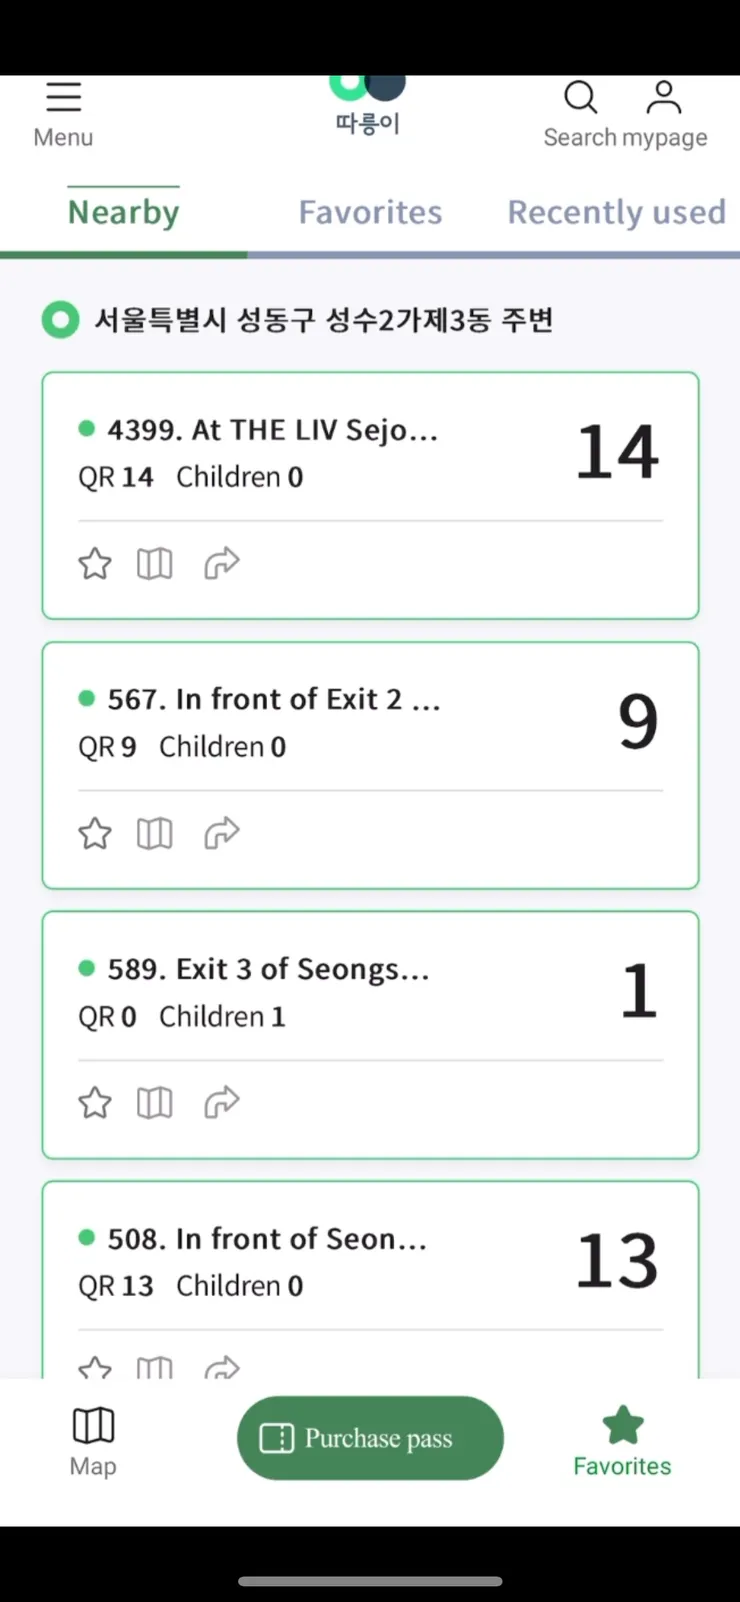Share station 4399 via arrow icon
Image resolution: width=740 pixels, height=1602 pixels.
(221, 564)
